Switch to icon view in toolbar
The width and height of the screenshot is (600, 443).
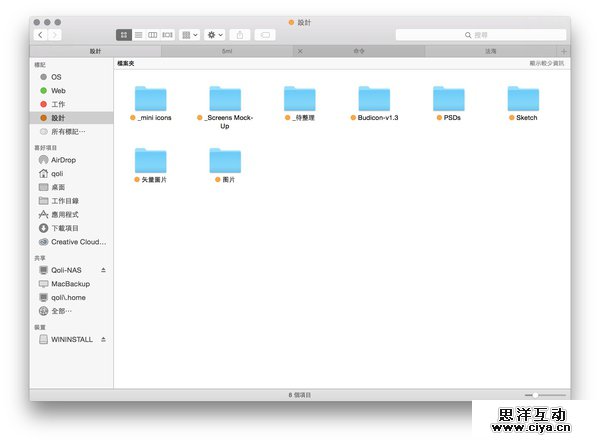[123, 35]
